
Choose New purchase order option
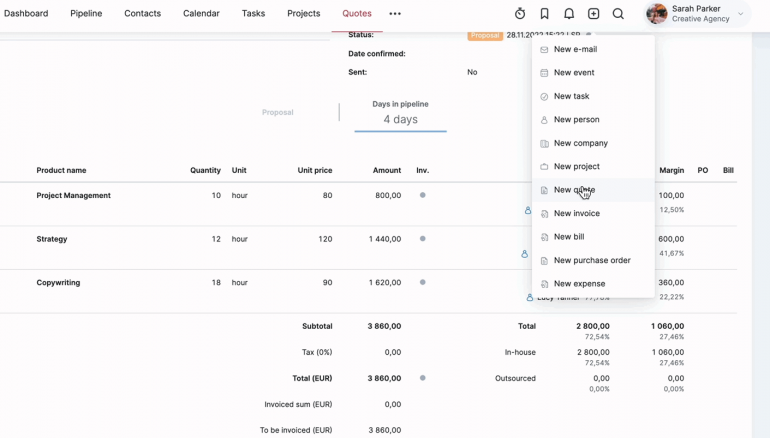(592, 260)
